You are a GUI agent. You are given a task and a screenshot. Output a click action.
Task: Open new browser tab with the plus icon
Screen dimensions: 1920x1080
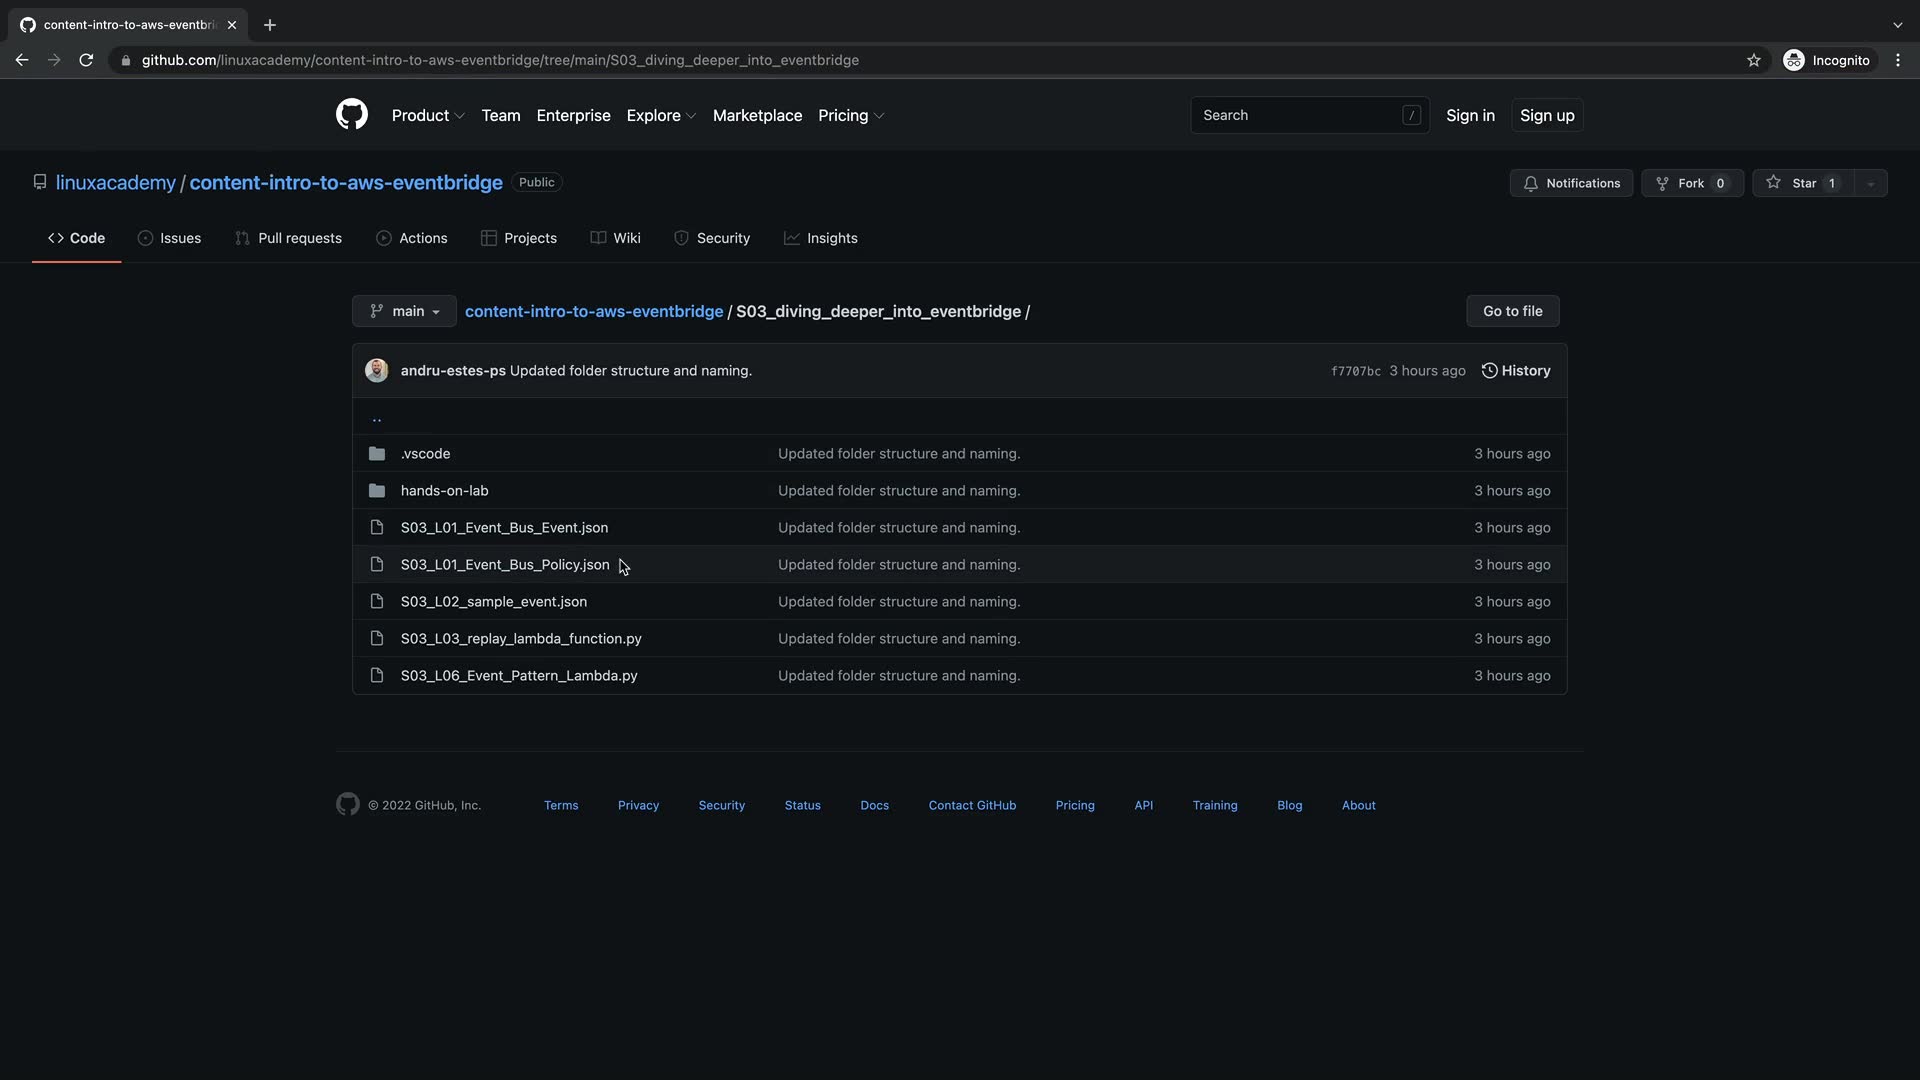tap(269, 25)
